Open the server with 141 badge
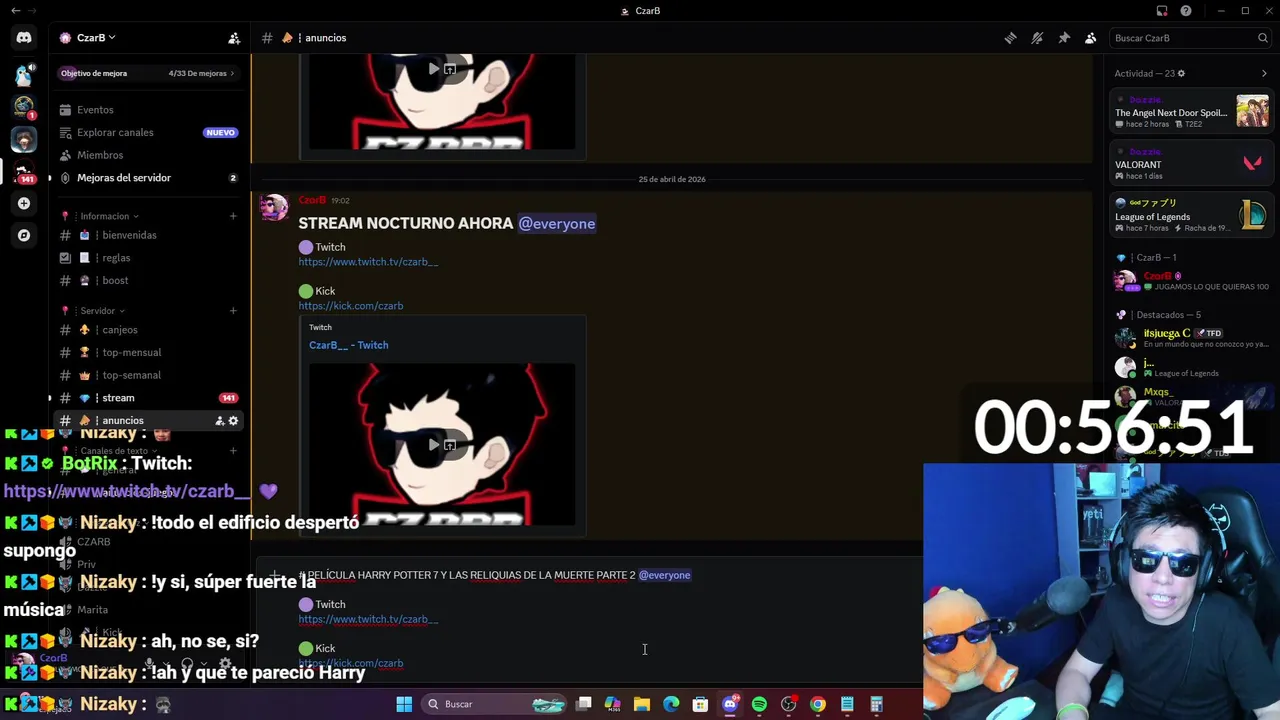 pos(24,170)
